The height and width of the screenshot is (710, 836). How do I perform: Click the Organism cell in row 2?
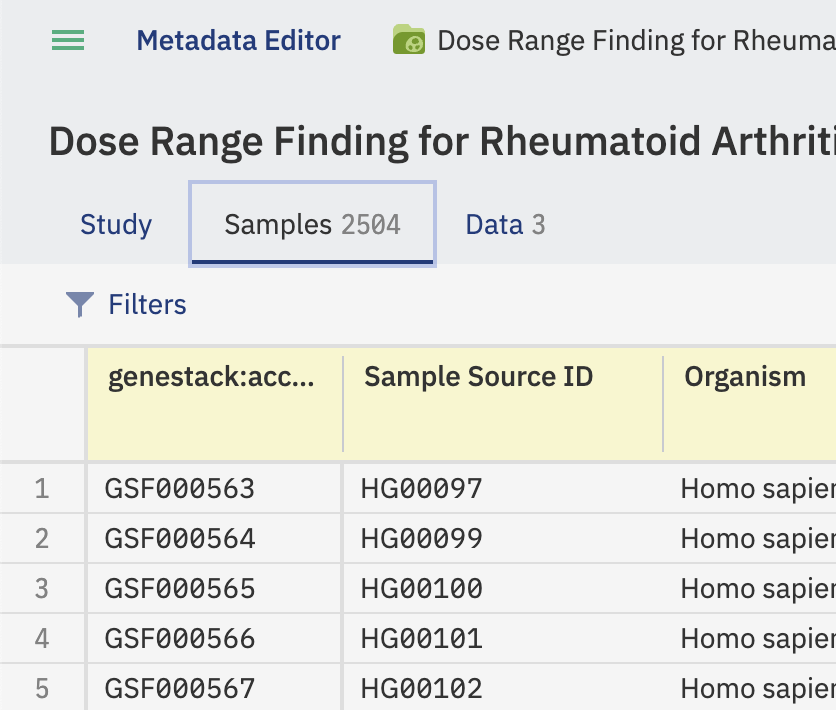750,538
